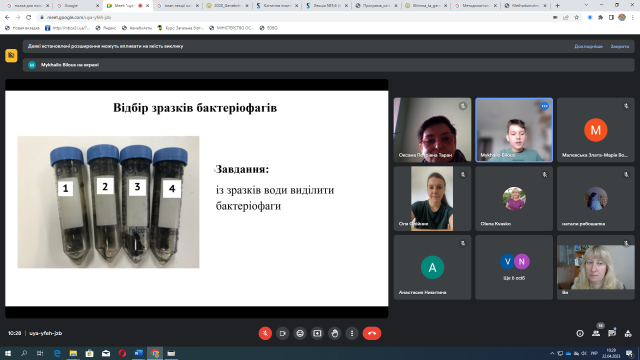Open the Extensions puzzle icon
The height and width of the screenshot is (360, 640).
(600, 18)
